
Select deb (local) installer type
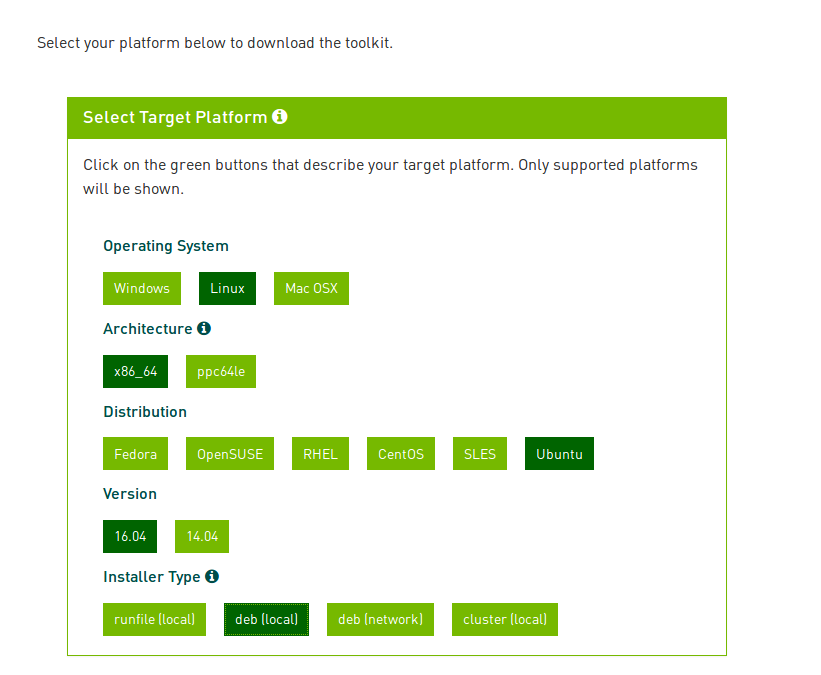[x=267, y=619]
